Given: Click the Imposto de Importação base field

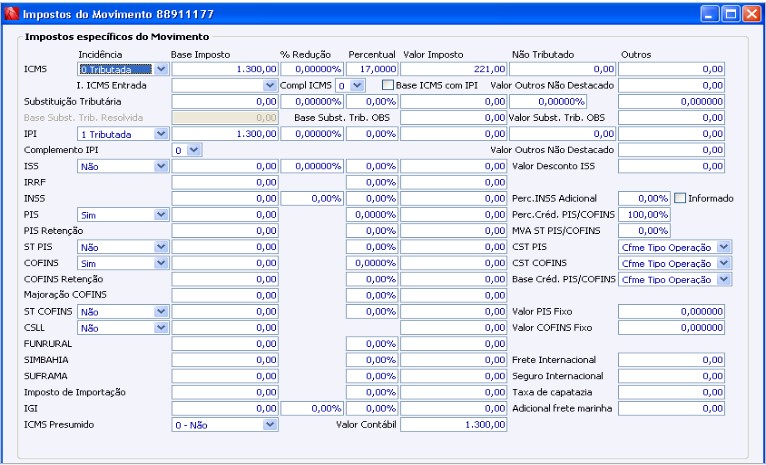Looking at the screenshot, I should pyautogui.click(x=225, y=392).
